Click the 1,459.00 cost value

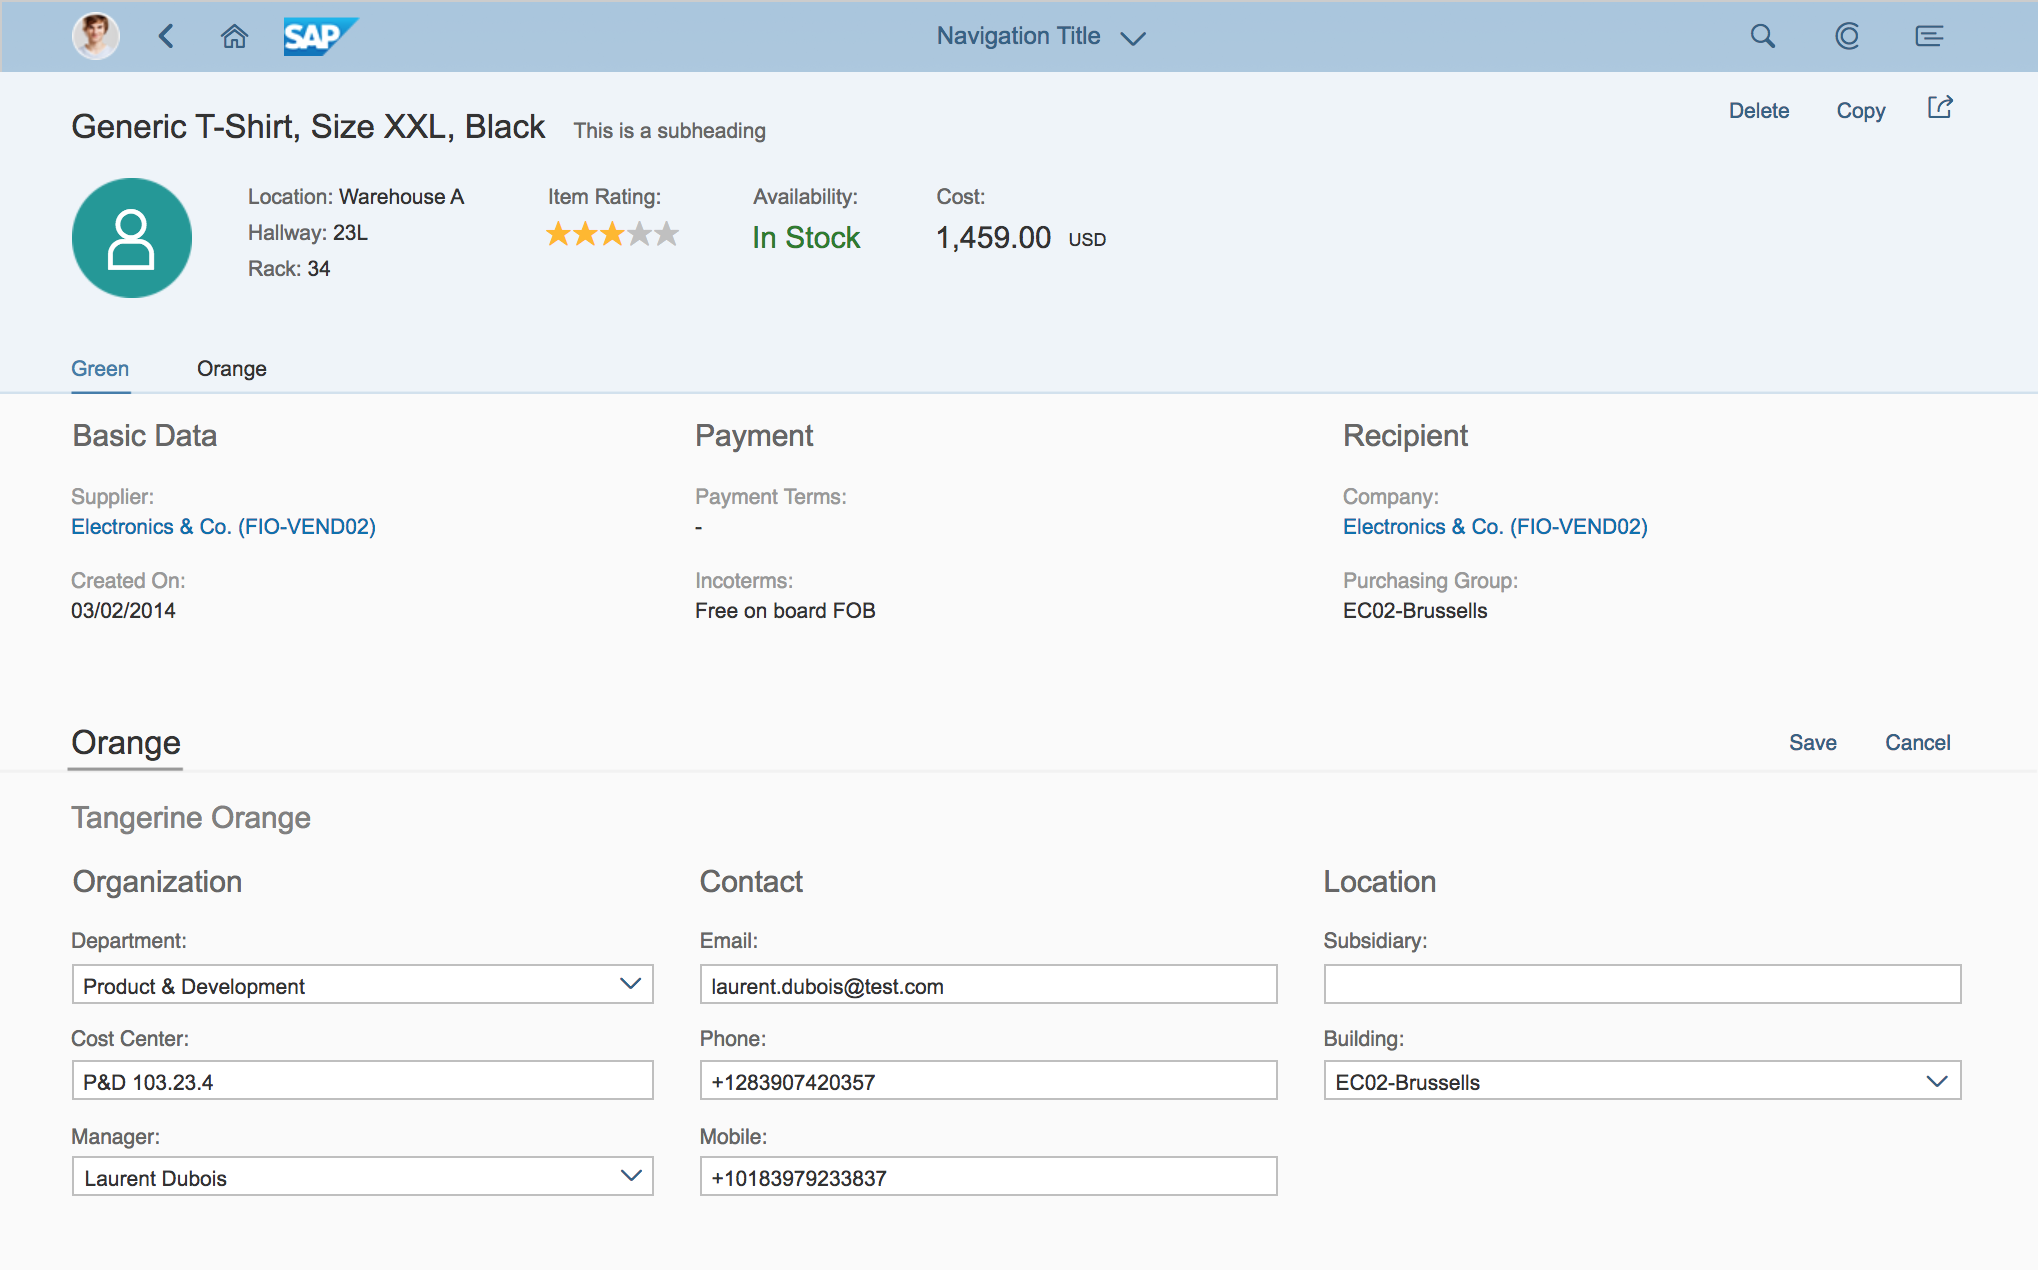pyautogui.click(x=993, y=237)
